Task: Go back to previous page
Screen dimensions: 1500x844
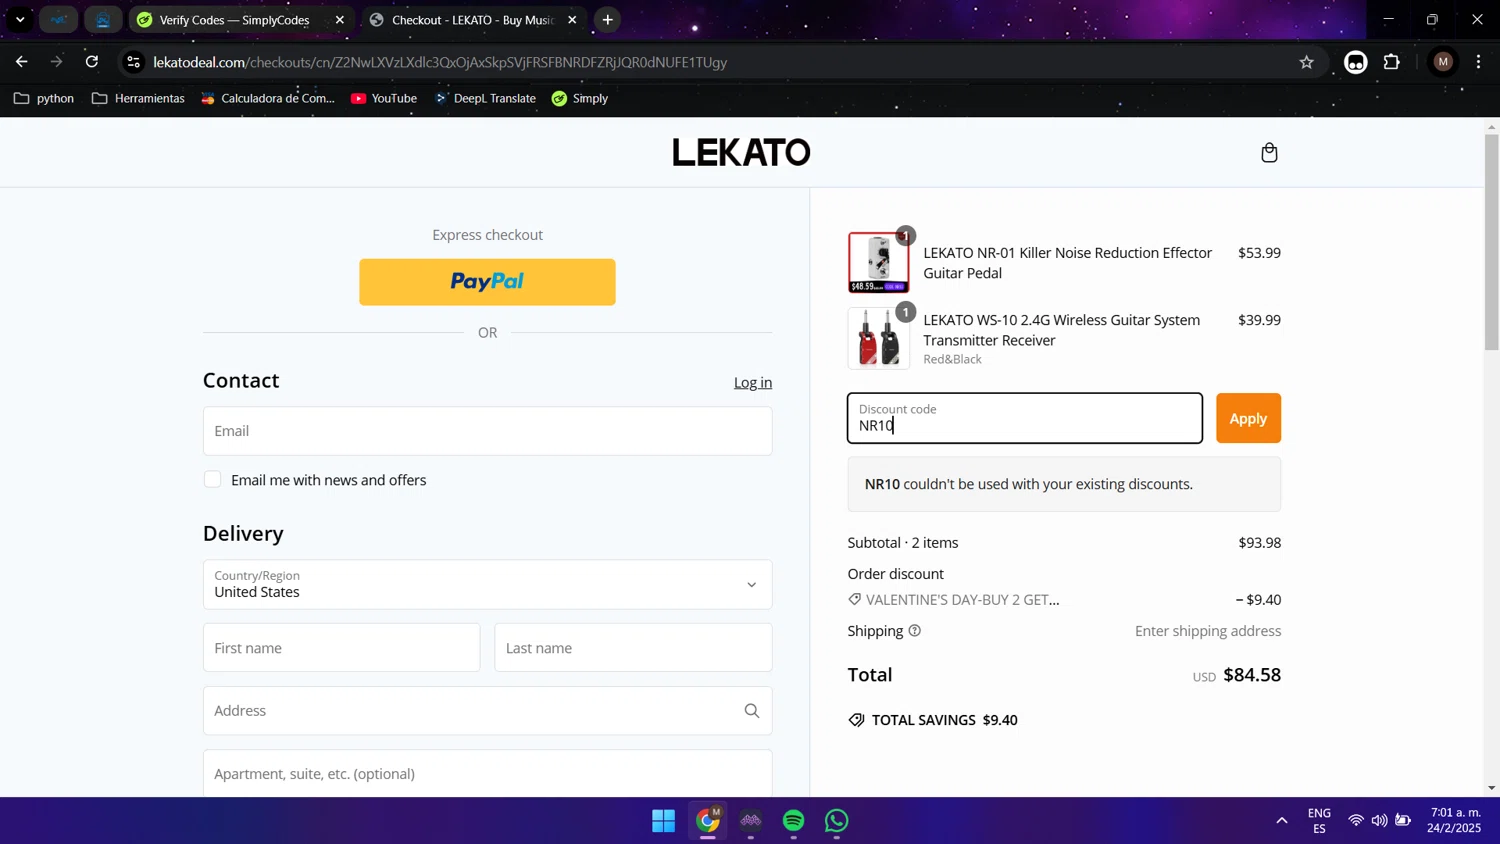Action: tap(21, 62)
